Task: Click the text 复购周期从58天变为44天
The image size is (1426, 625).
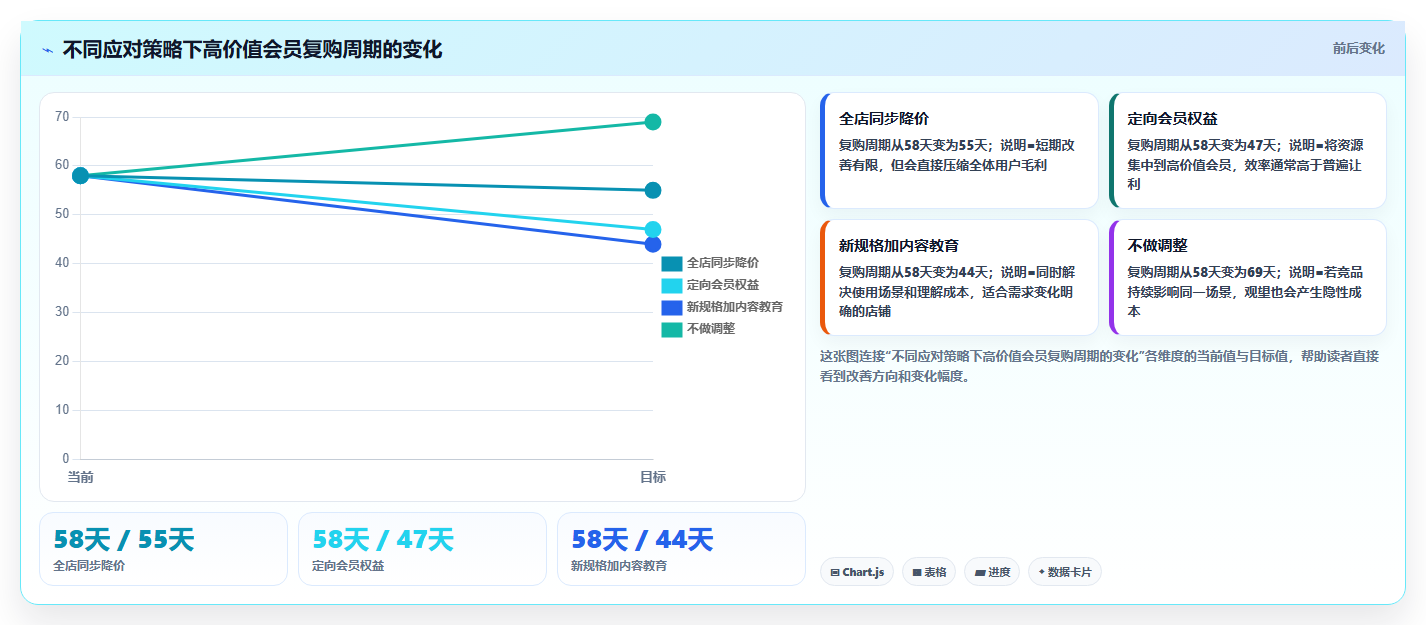Action: click(914, 272)
